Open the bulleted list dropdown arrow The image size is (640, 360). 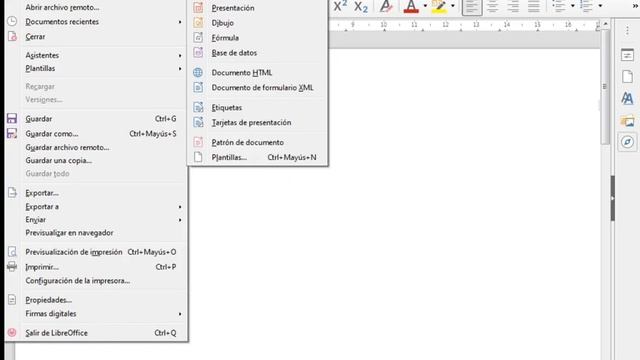[573, 6]
